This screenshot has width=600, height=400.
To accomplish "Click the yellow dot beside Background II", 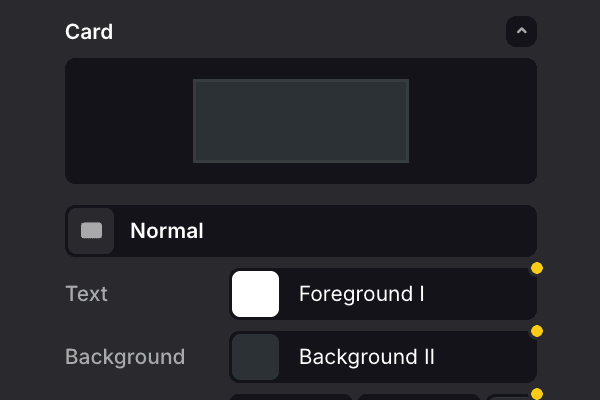I will point(537,331).
